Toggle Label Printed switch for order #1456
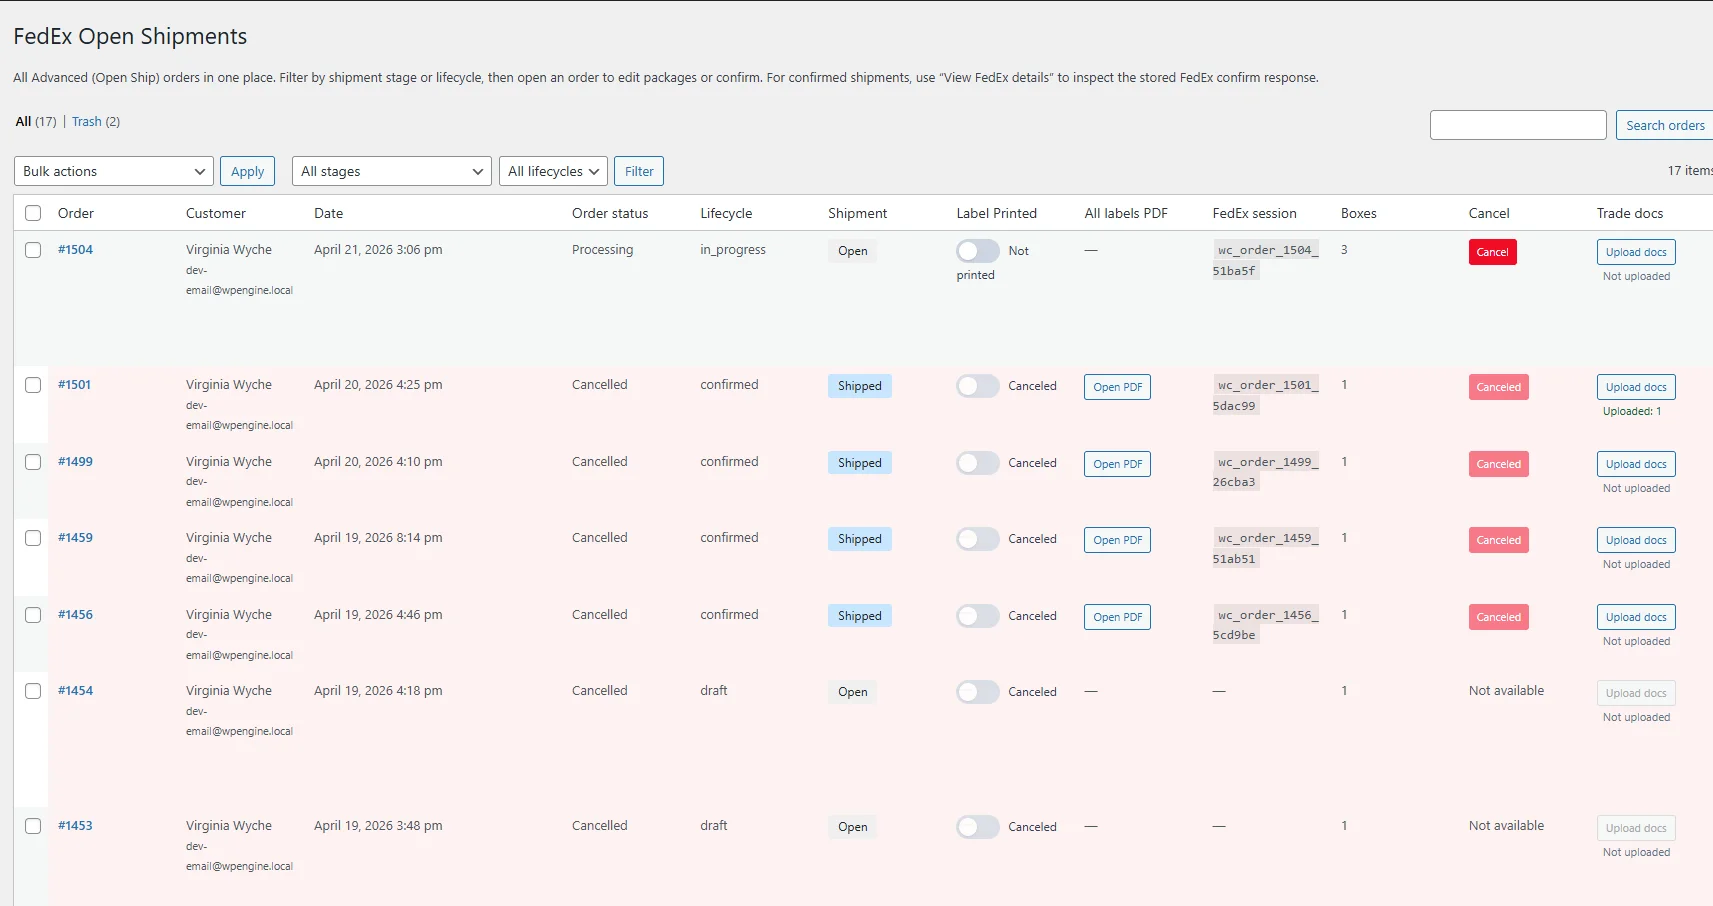The height and width of the screenshot is (906, 1713). tap(977, 616)
